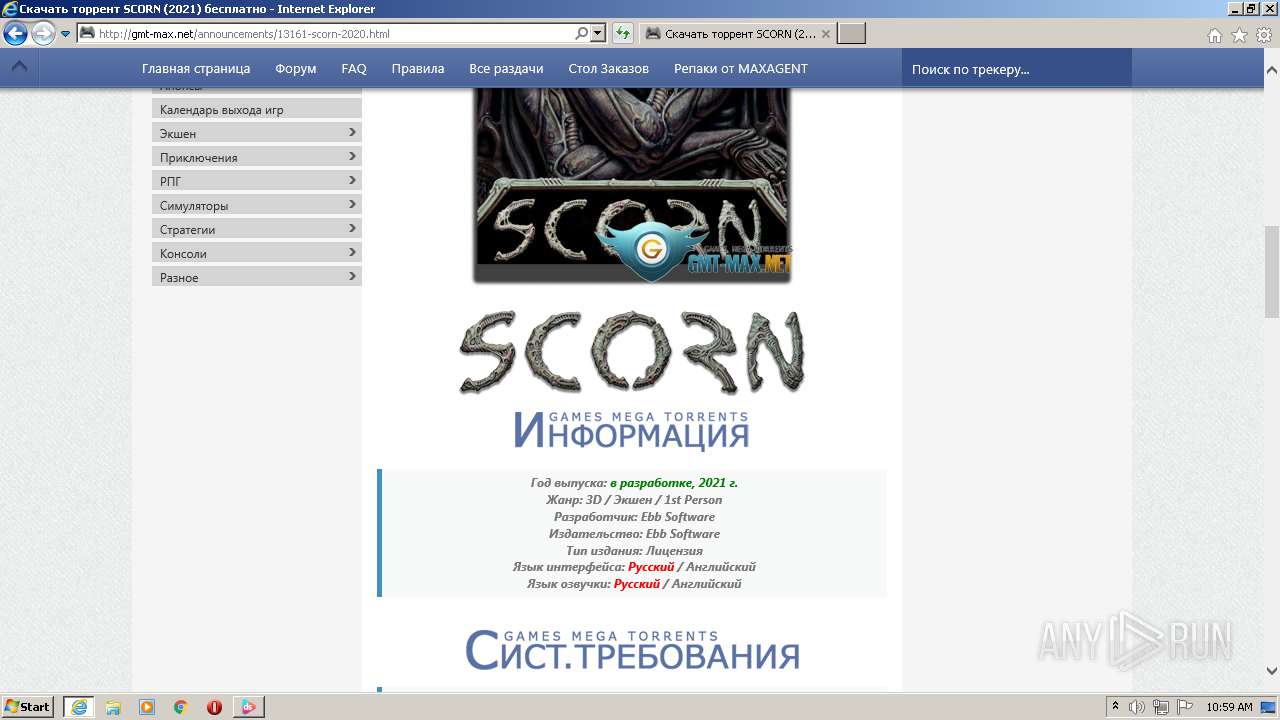Click the browser Forward arrow button

coord(43,34)
